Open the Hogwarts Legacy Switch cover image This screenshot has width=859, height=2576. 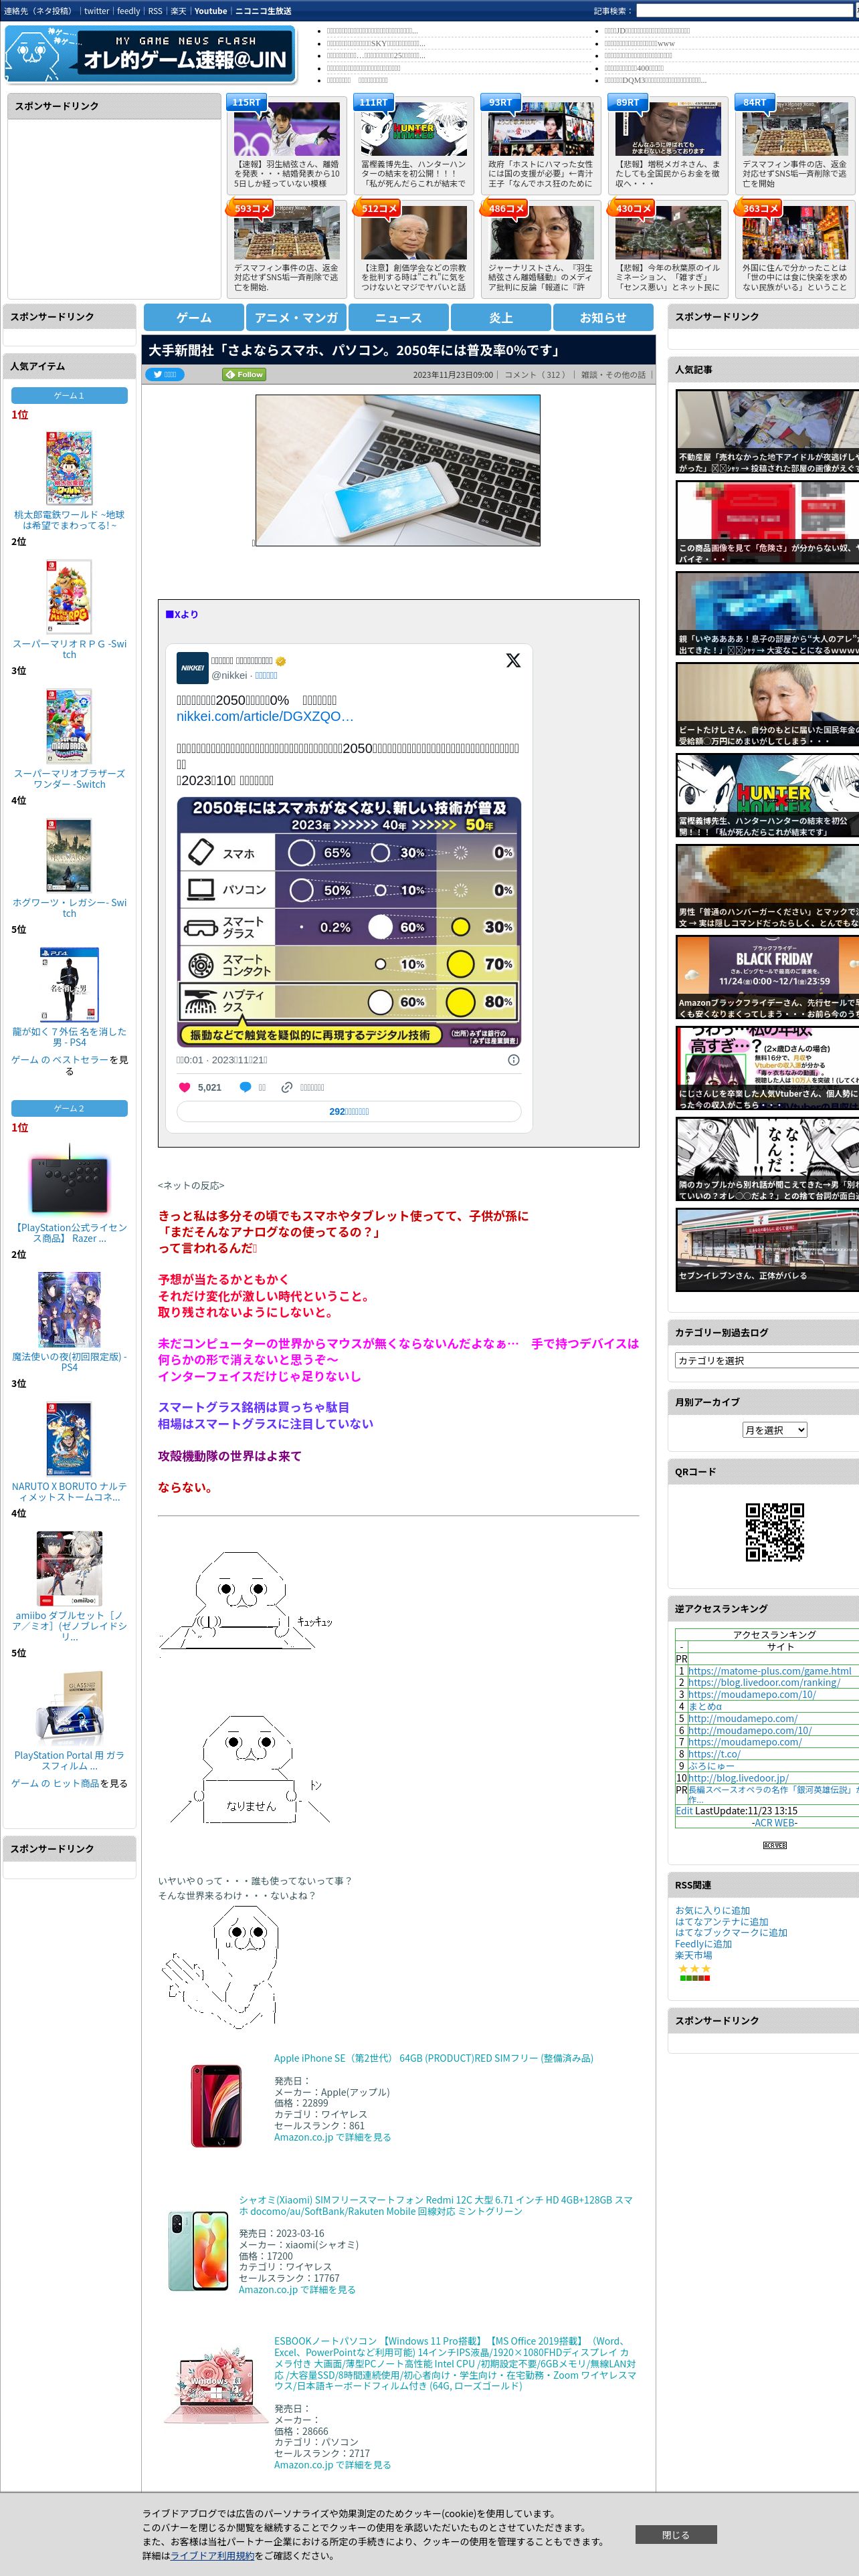click(69, 855)
